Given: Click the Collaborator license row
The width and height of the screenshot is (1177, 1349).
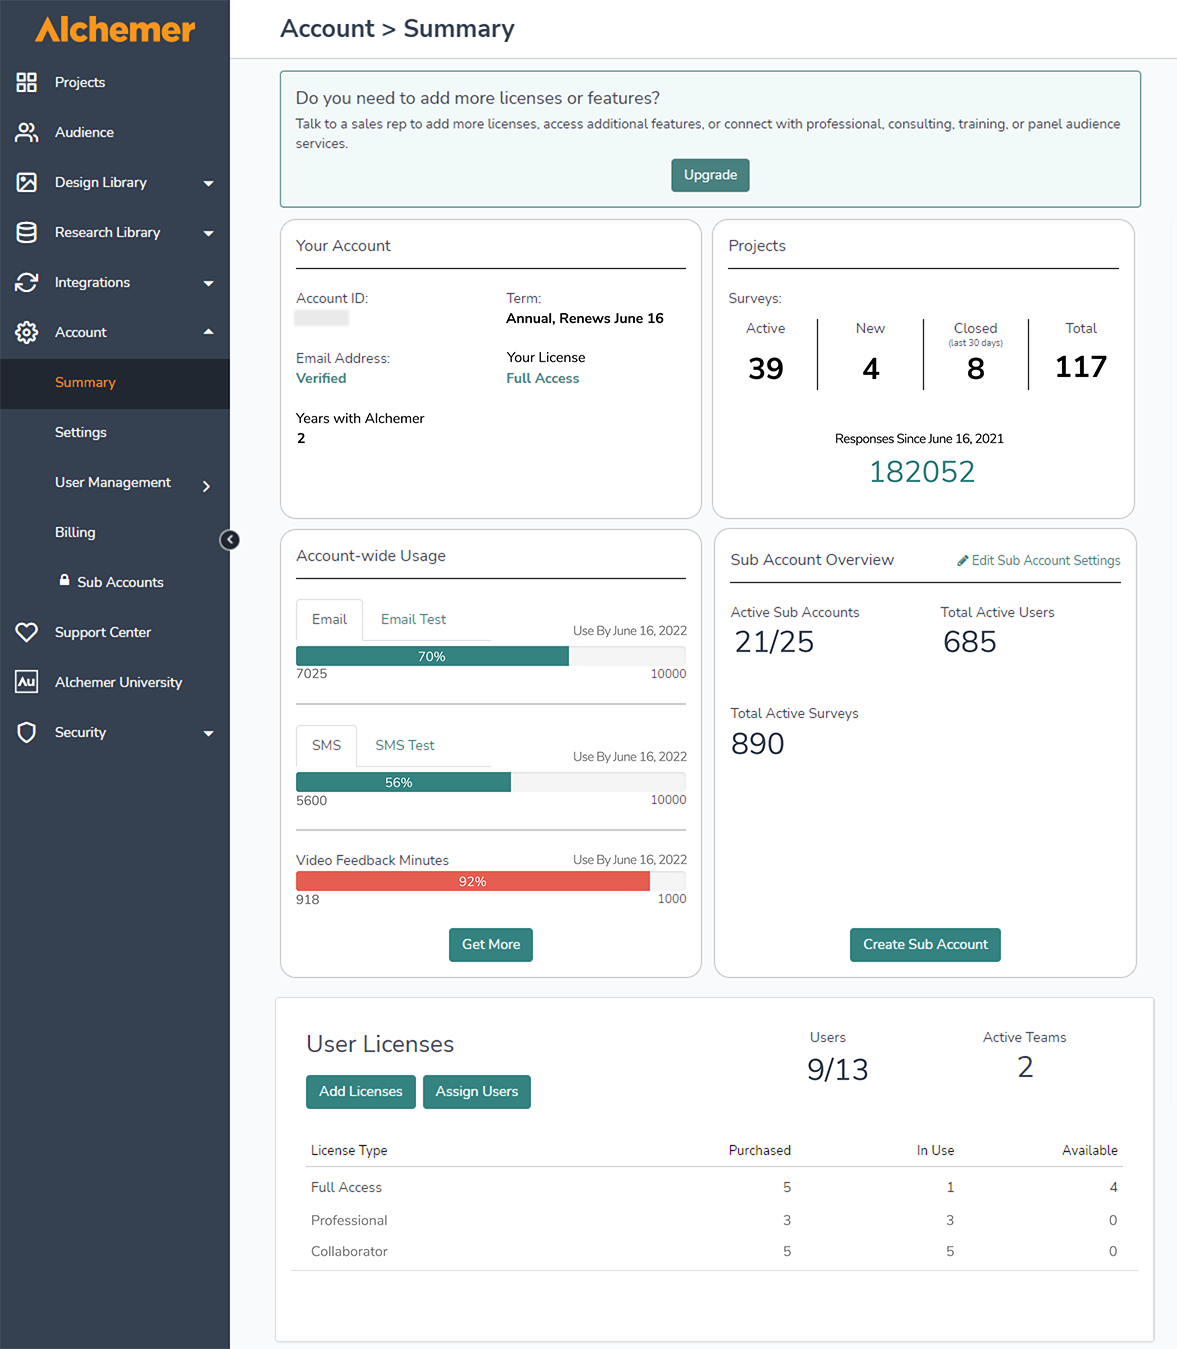Looking at the screenshot, I should (714, 1252).
